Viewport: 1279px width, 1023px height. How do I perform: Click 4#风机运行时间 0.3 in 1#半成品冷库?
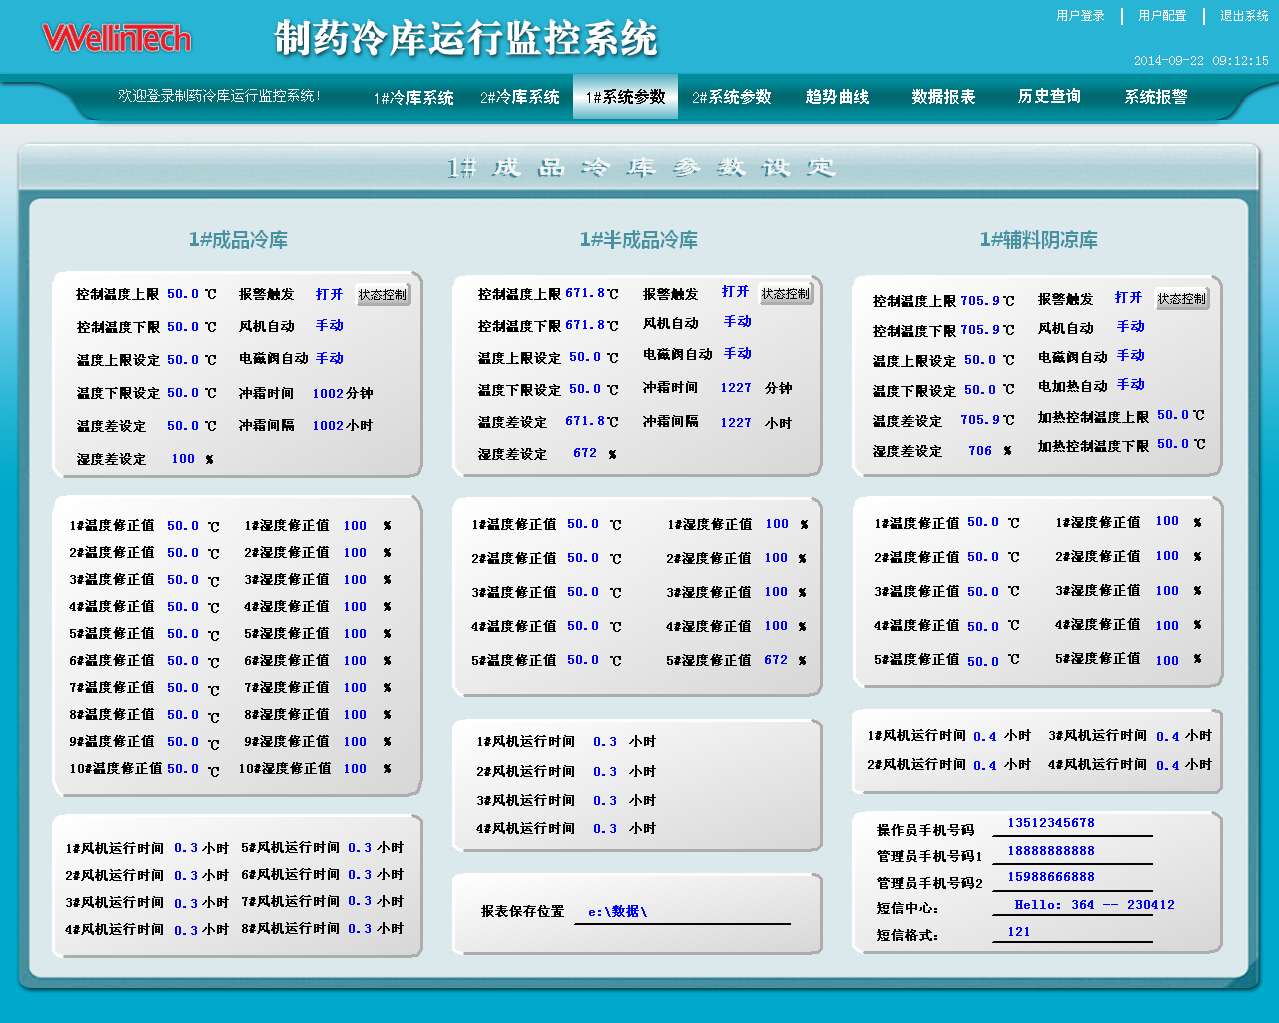[605, 829]
